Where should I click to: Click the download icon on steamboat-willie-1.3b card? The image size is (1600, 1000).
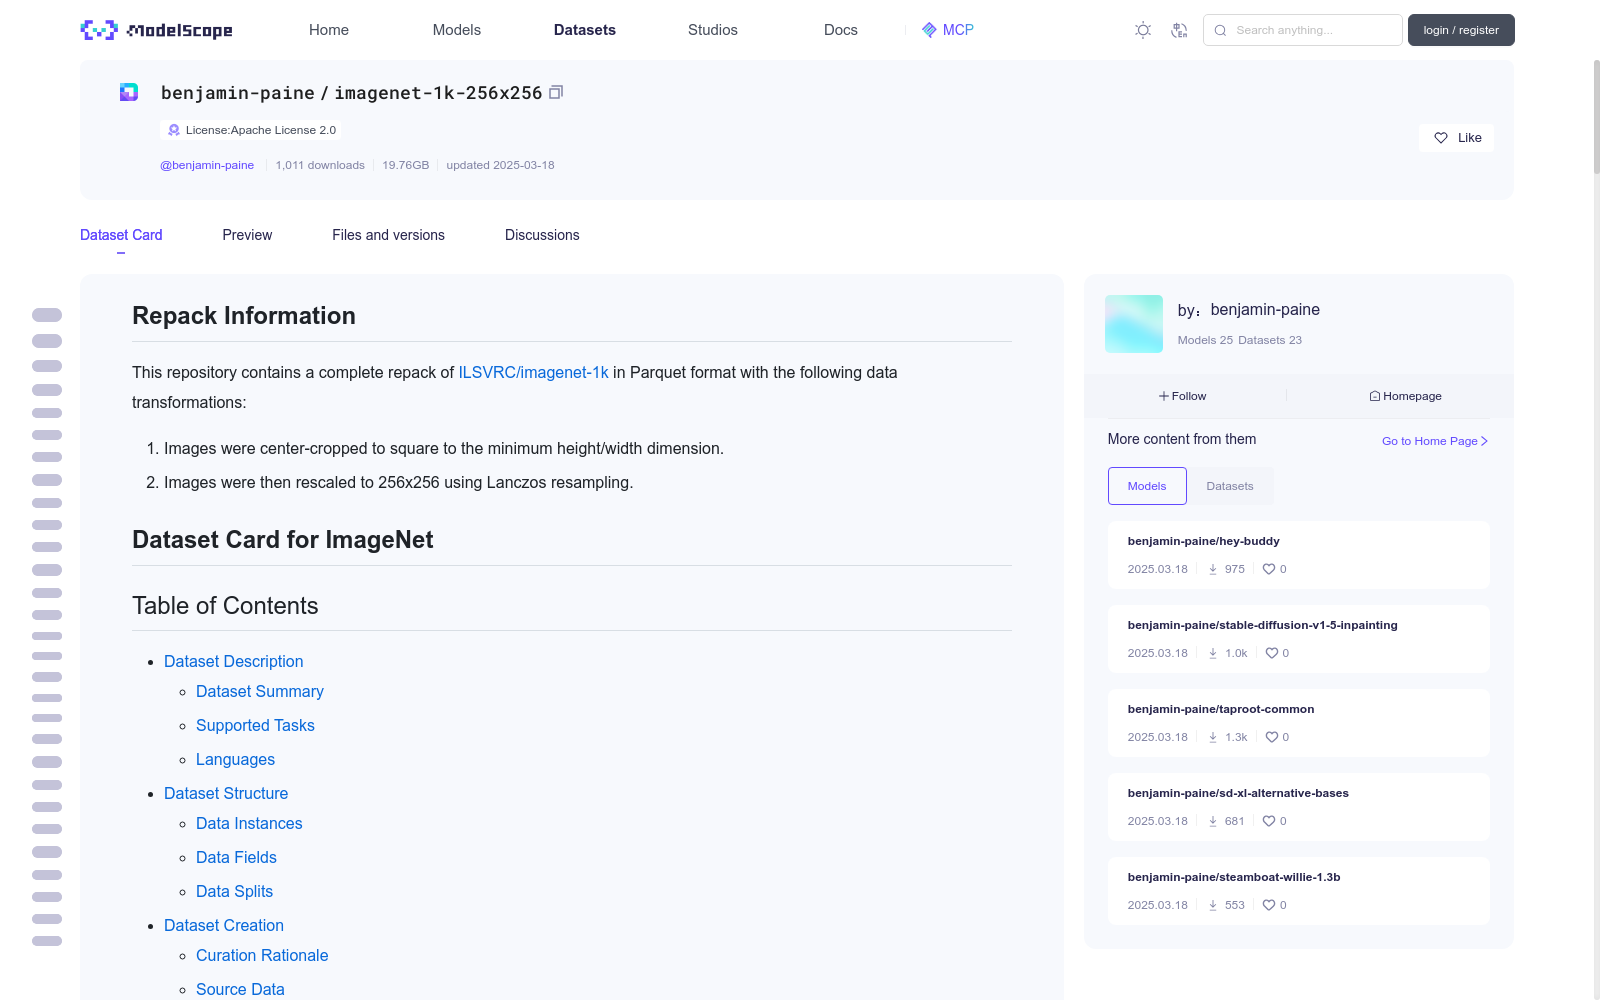1213,905
